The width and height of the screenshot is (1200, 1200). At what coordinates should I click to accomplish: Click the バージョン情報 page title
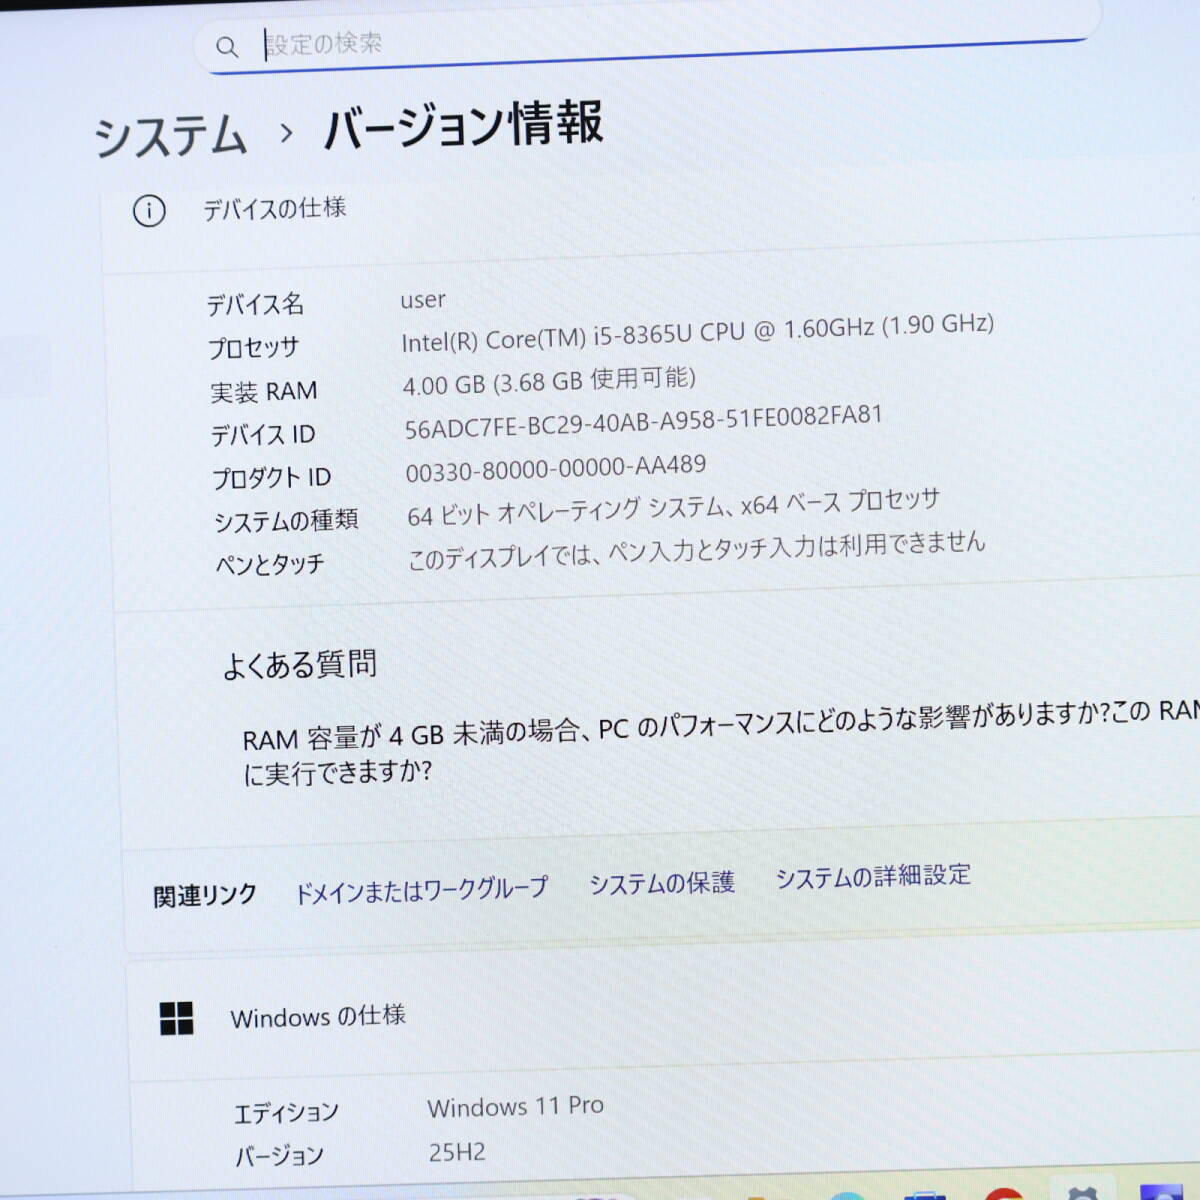coord(464,125)
